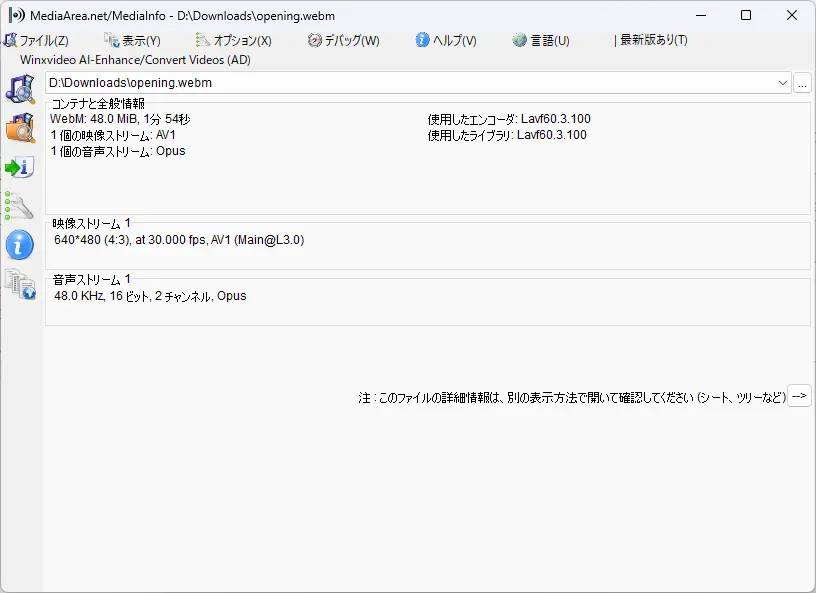Viewport: 816px width, 593px height.
Task: Click the 映像ストリーム: AV1 line
Action: point(113,135)
